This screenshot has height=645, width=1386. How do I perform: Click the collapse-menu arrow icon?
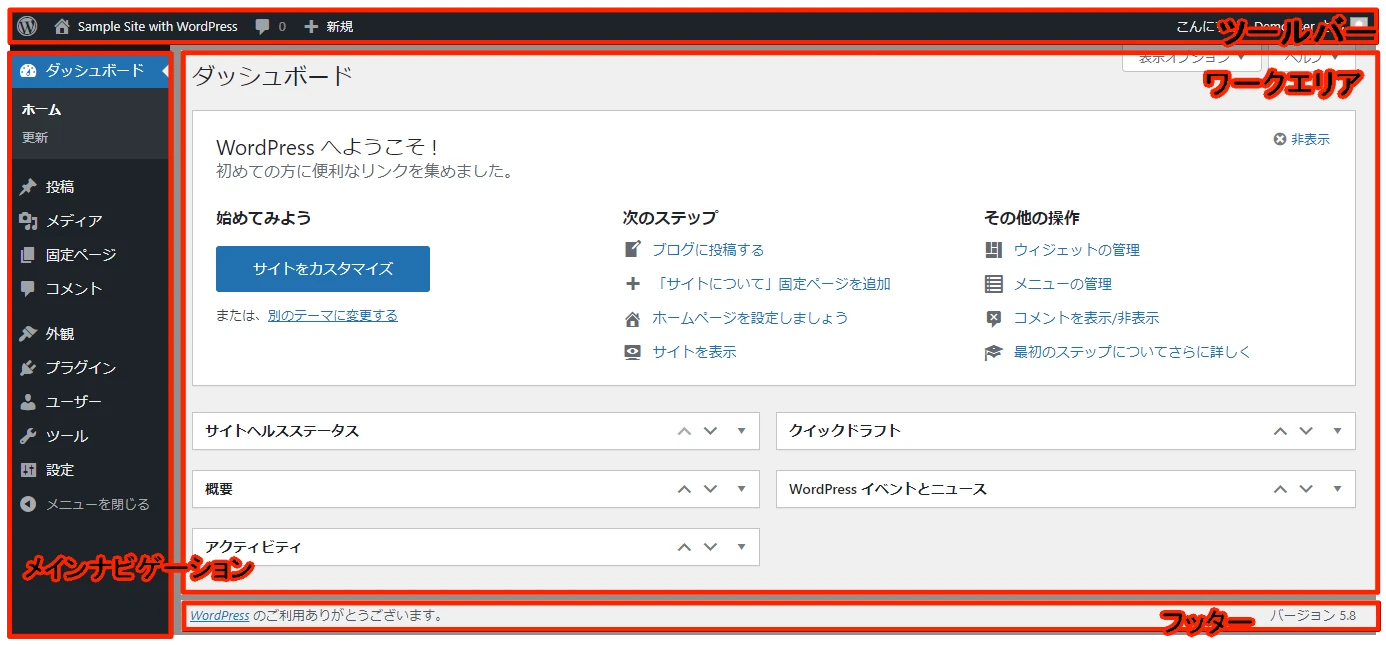coord(28,505)
